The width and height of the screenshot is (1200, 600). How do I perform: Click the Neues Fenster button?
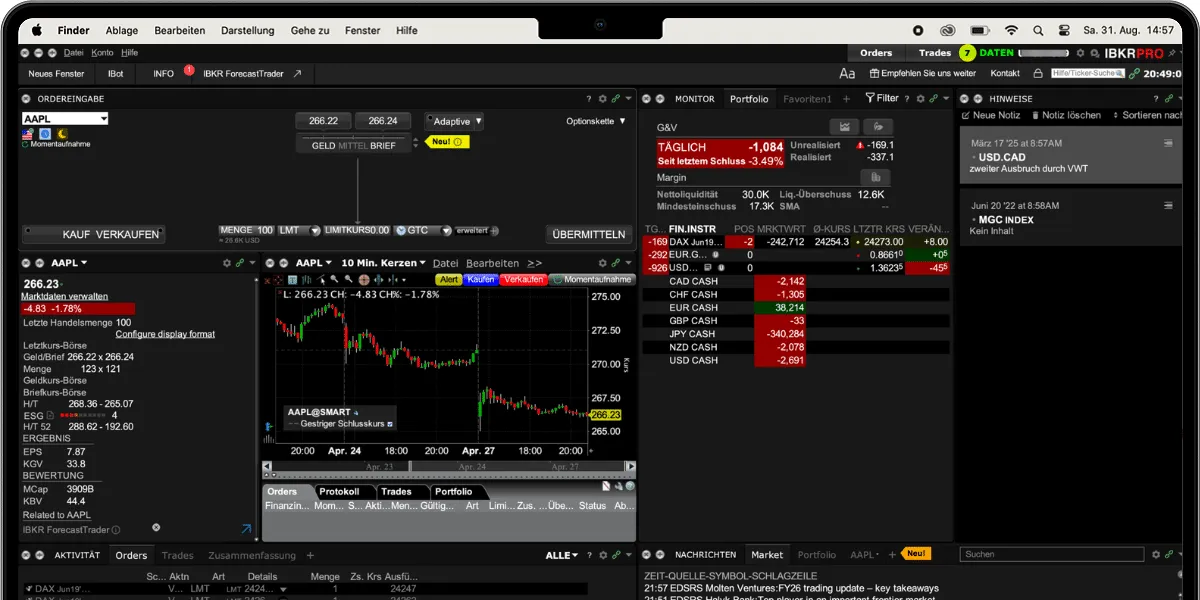tap(56, 73)
